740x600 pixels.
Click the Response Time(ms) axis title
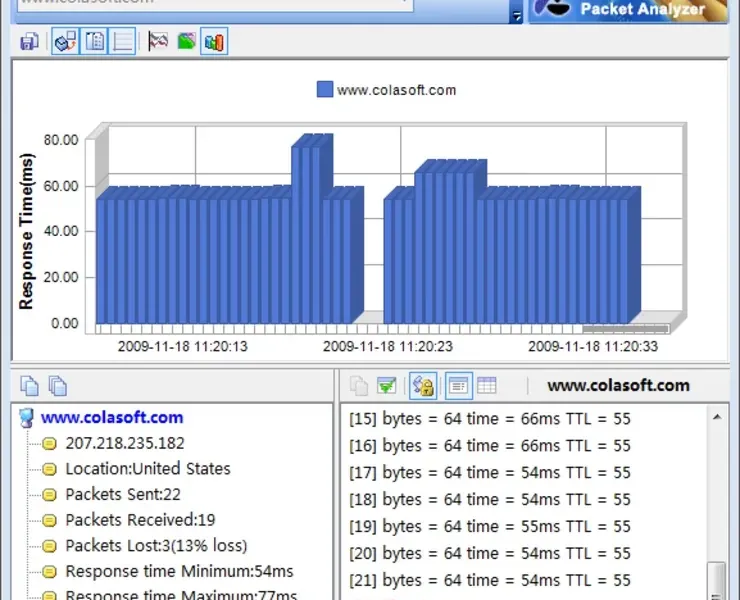[26, 231]
